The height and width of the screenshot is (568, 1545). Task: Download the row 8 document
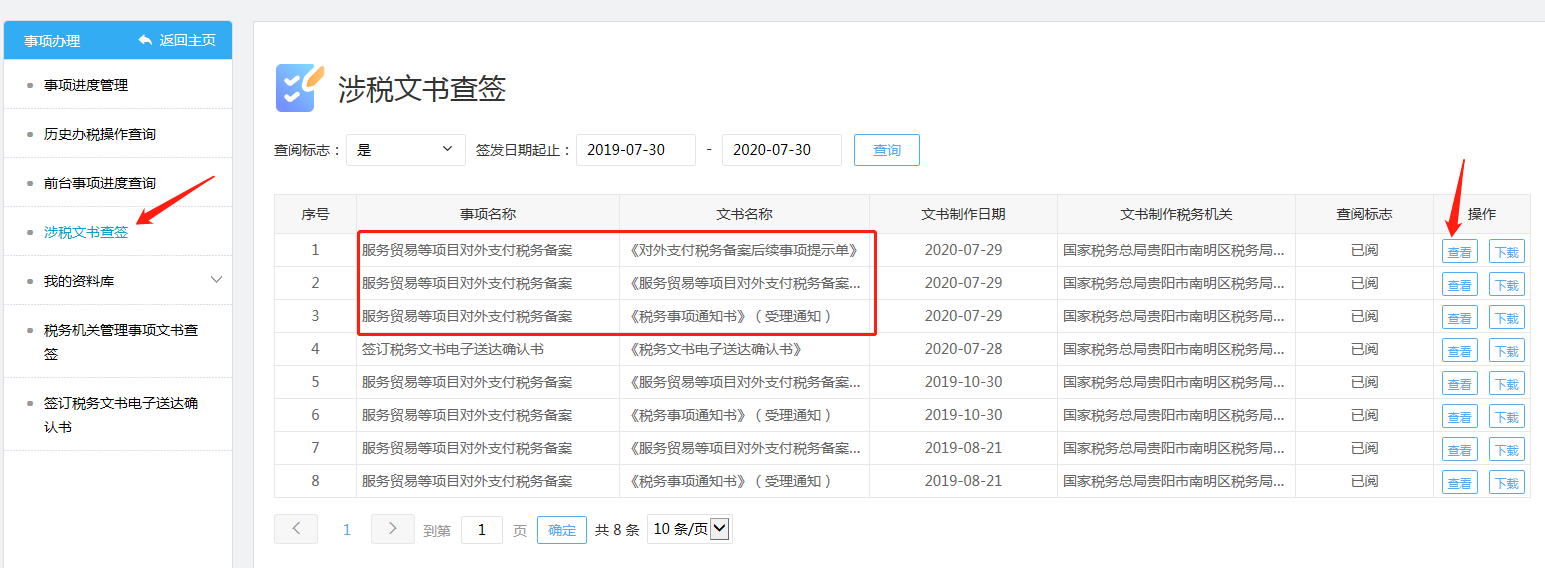pos(1506,483)
